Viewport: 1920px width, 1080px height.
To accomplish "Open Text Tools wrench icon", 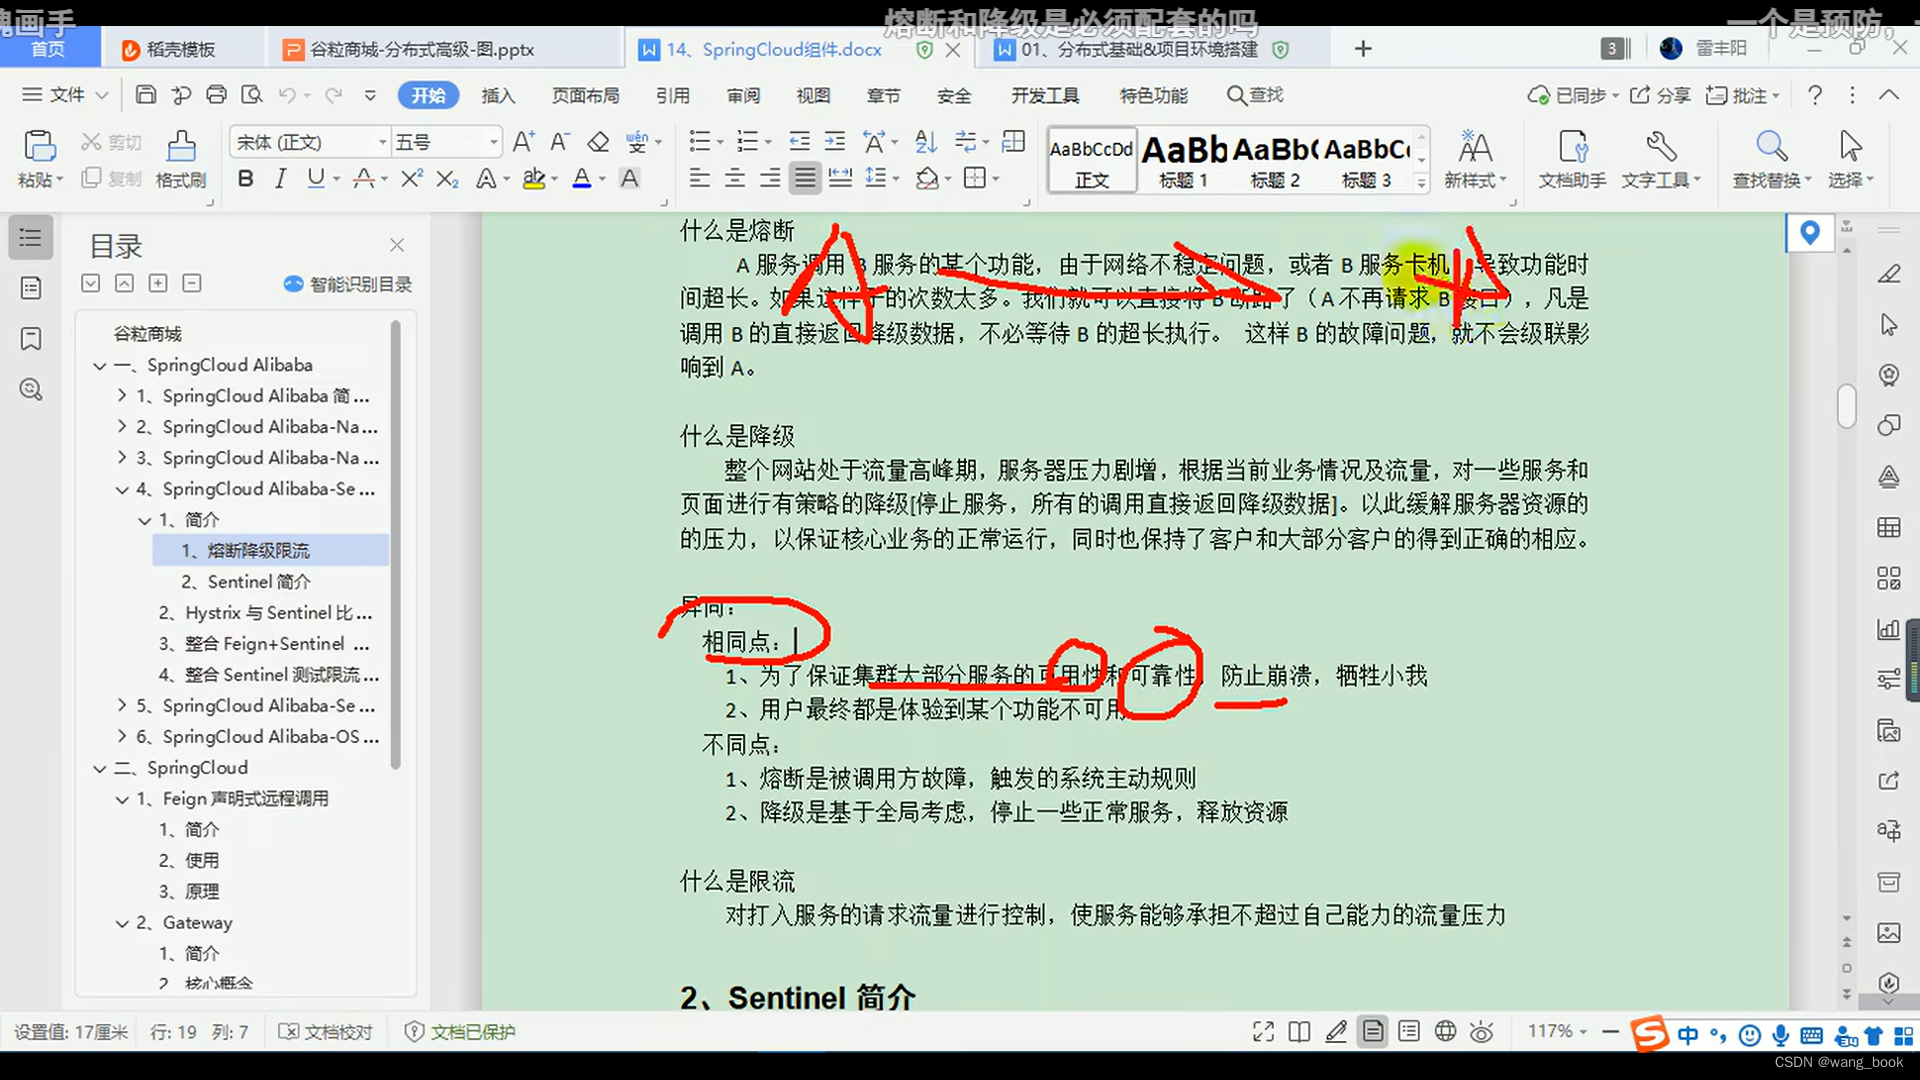I will point(1661,147).
